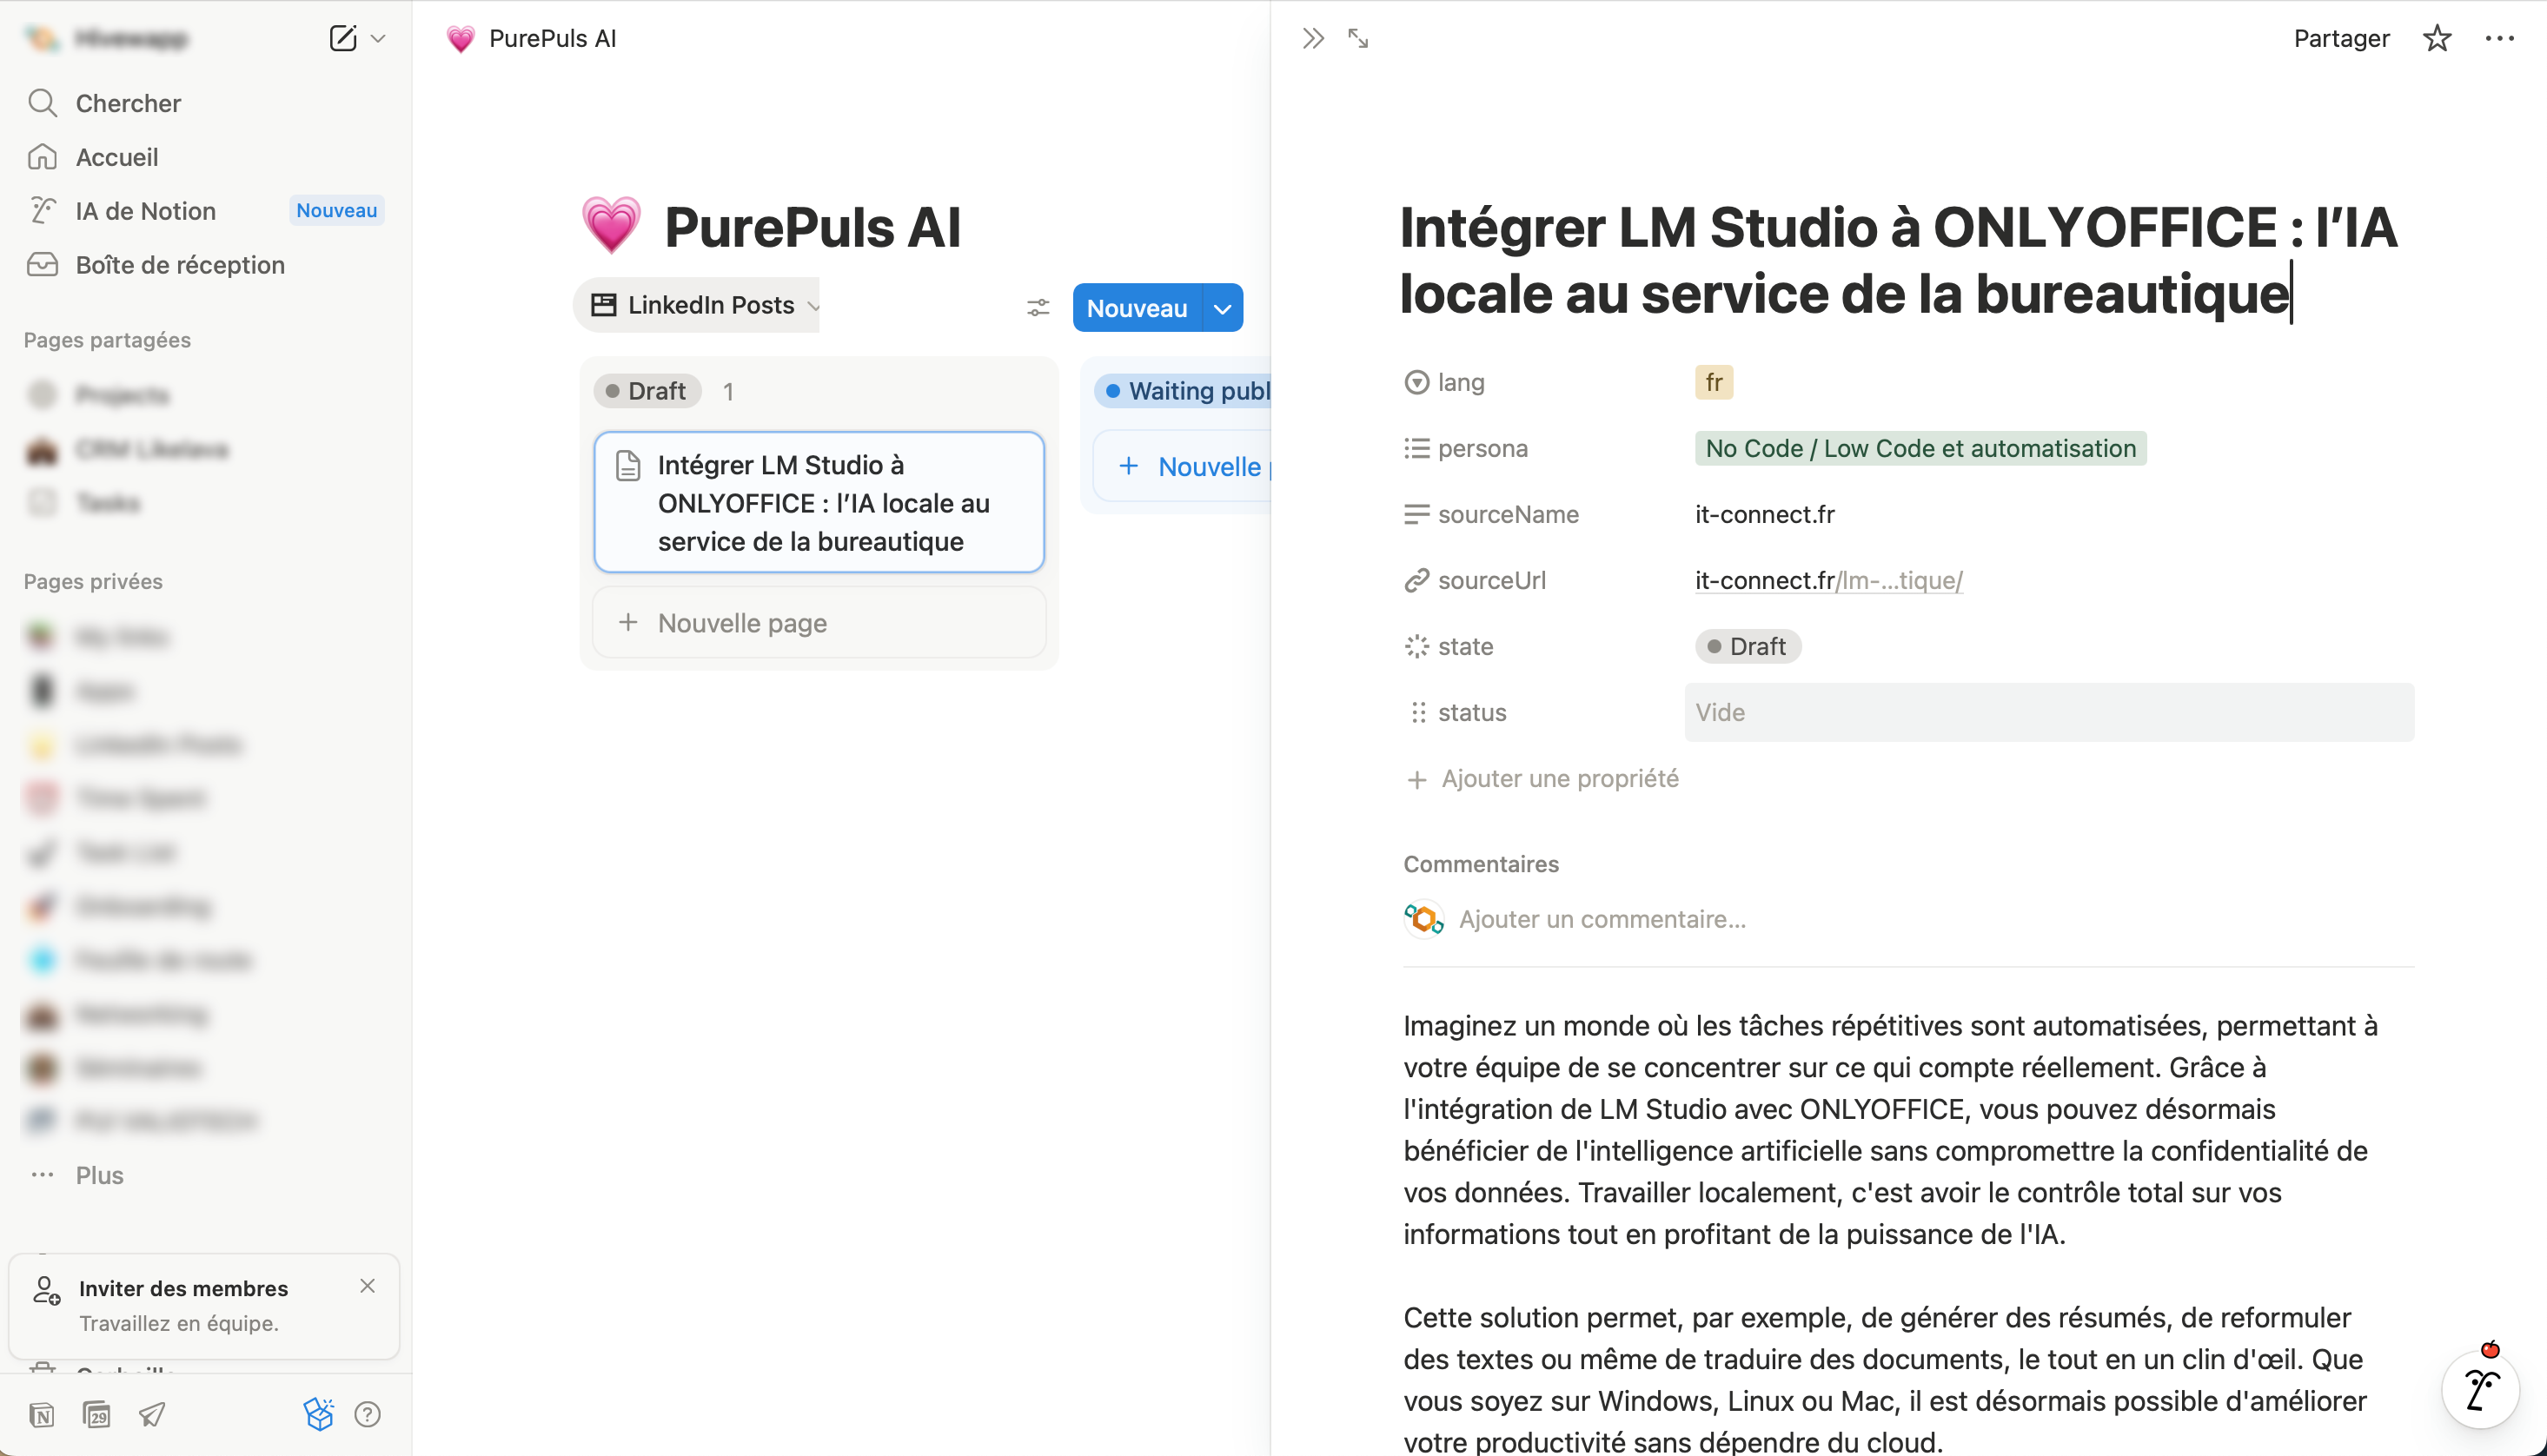This screenshot has width=2547, height=1456.
Task: Change the Draft state property value
Action: 1747,646
